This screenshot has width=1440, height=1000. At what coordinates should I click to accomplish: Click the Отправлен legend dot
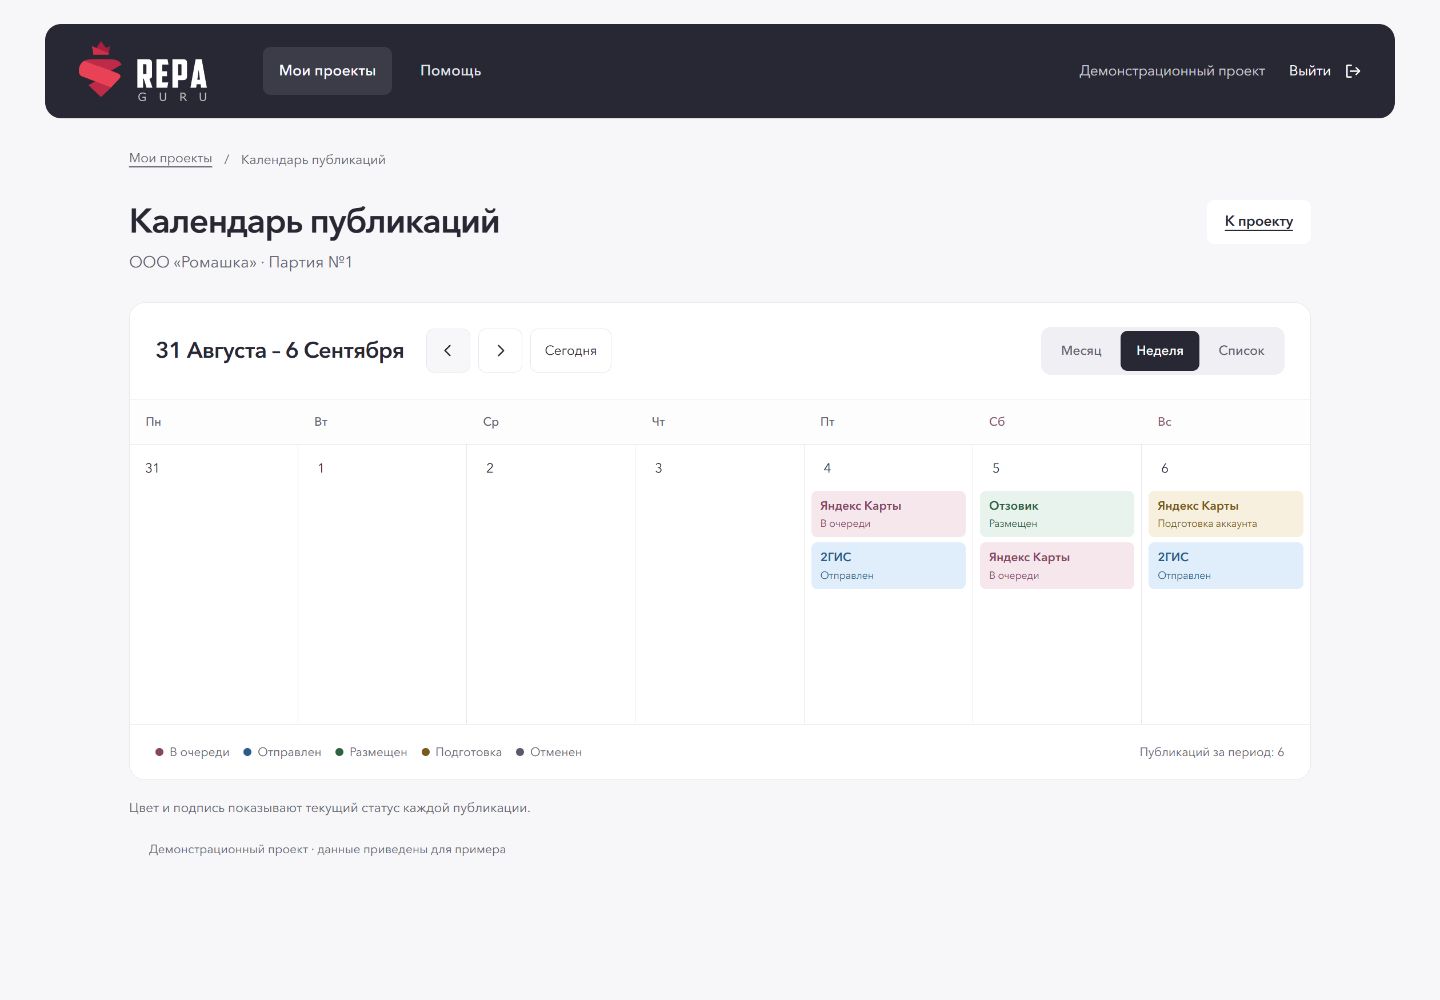pos(247,752)
